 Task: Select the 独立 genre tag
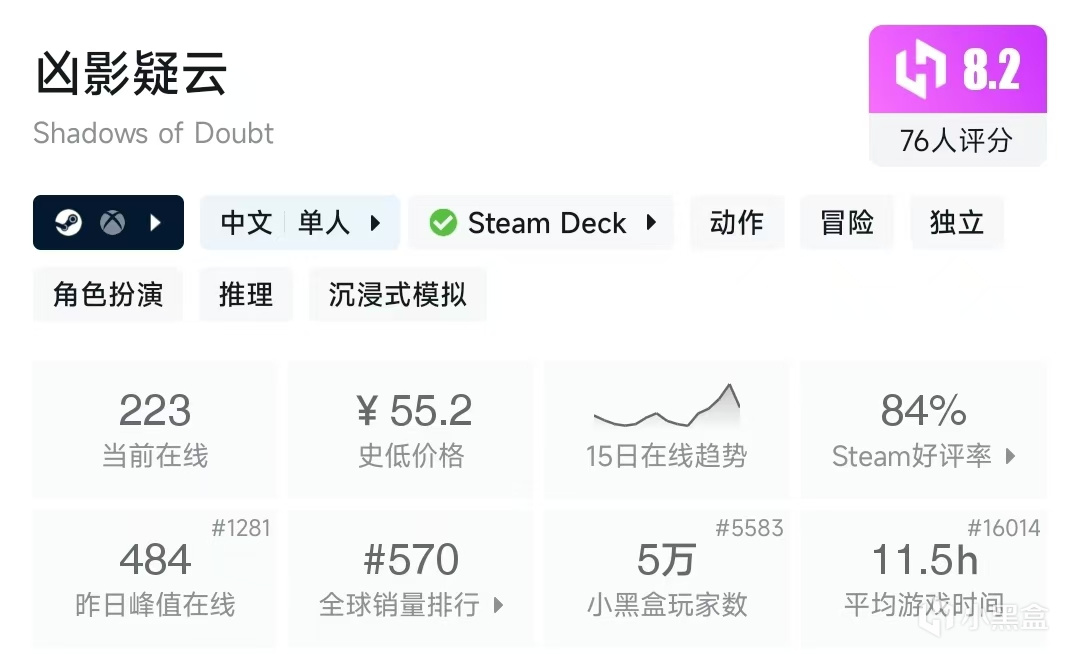tap(957, 222)
